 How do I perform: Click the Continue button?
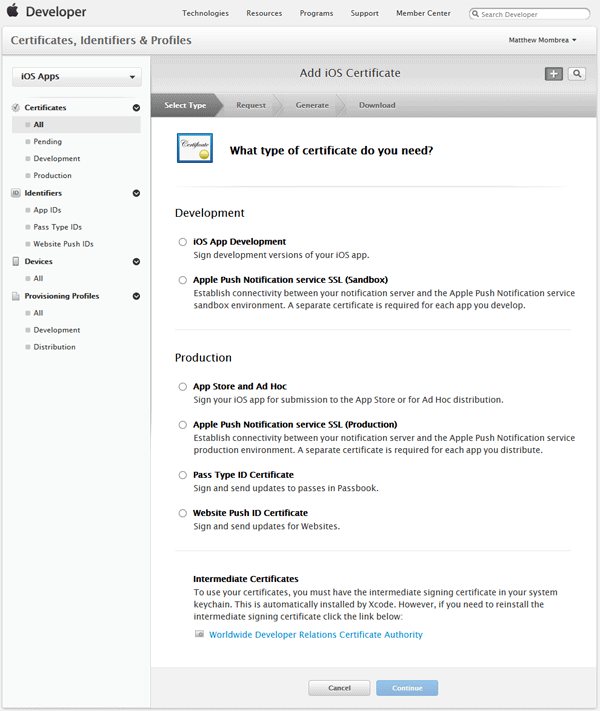pos(407,688)
